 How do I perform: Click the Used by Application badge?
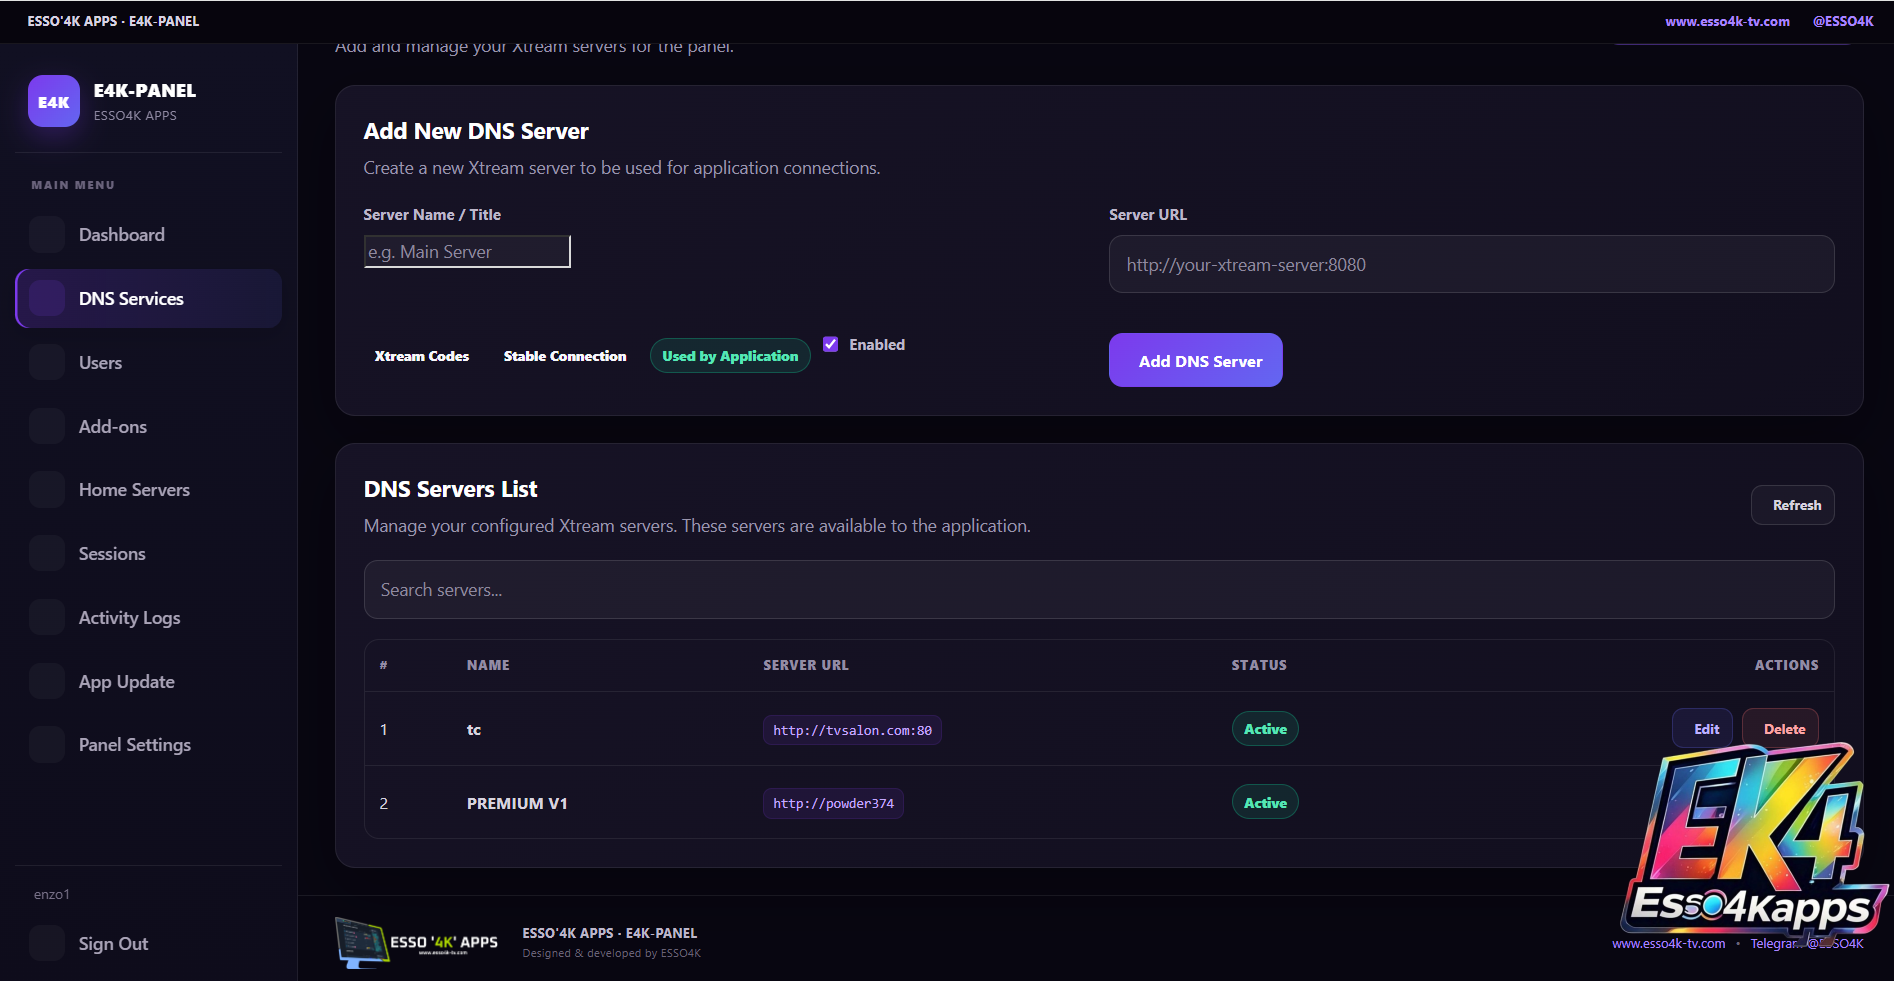pos(730,356)
